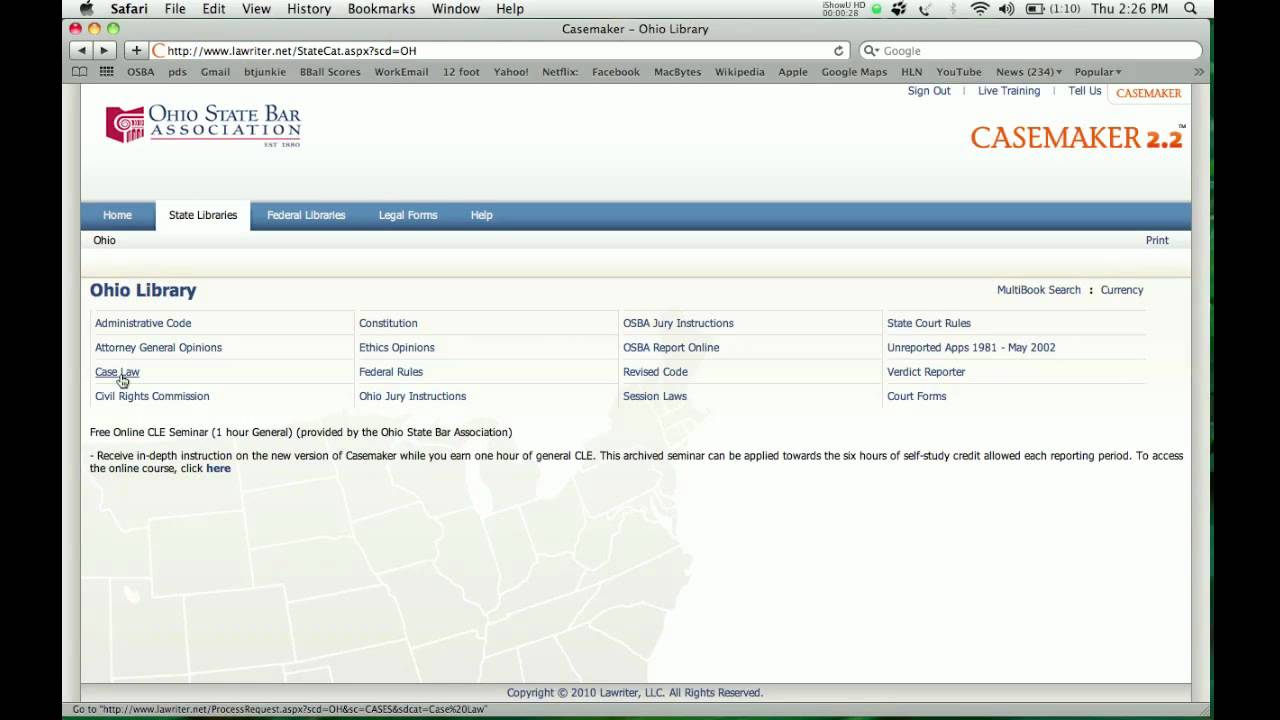Open Civil Rights Commission link

[x=152, y=396]
